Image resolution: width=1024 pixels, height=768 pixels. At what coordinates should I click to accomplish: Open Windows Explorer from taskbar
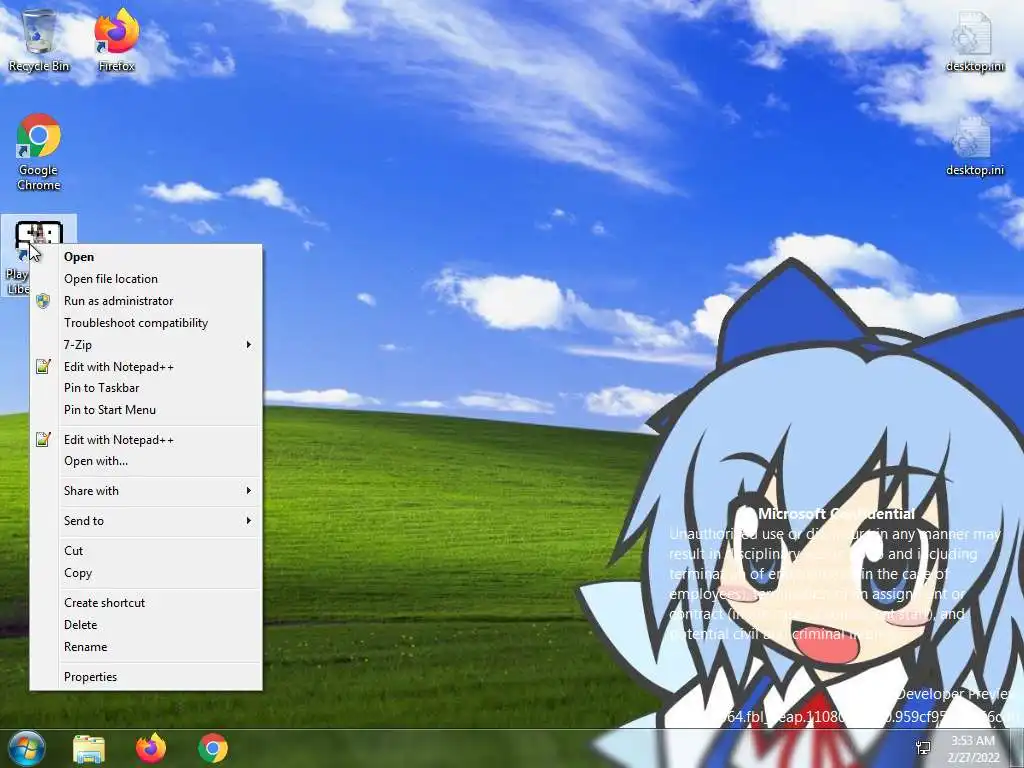click(89, 748)
